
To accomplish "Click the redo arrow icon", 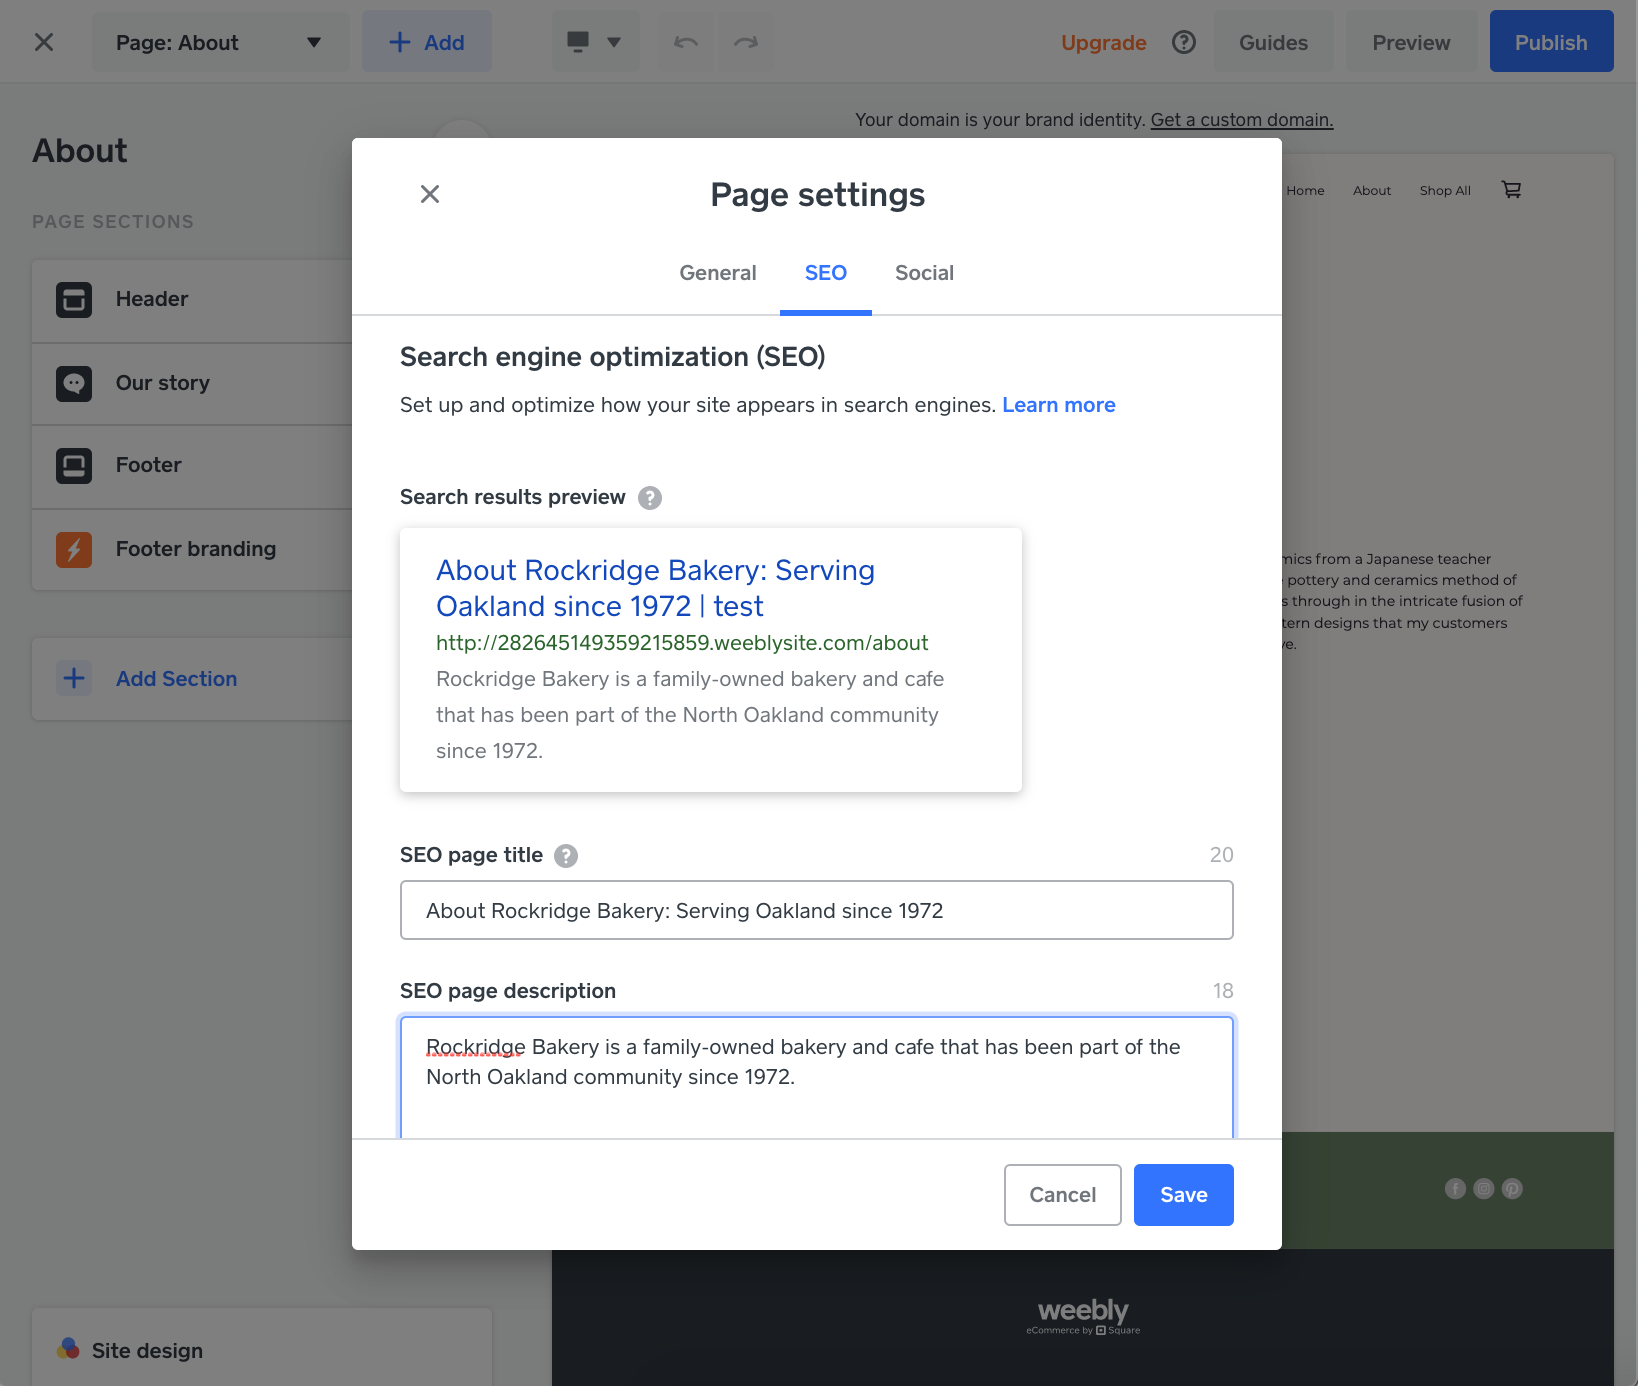I will pos(746,42).
